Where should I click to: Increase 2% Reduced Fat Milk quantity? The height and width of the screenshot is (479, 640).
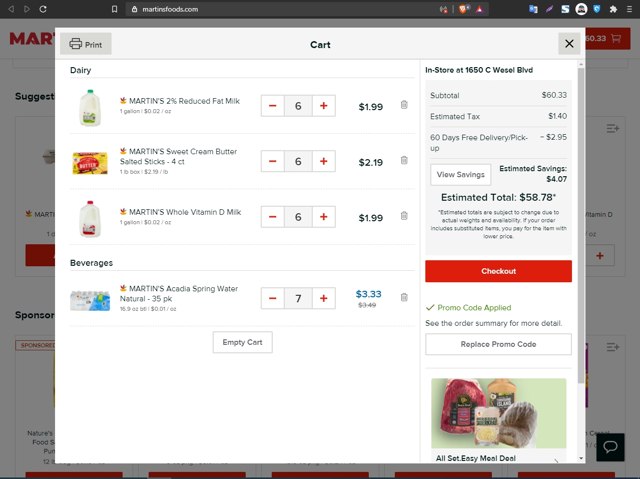pyautogui.click(x=324, y=106)
